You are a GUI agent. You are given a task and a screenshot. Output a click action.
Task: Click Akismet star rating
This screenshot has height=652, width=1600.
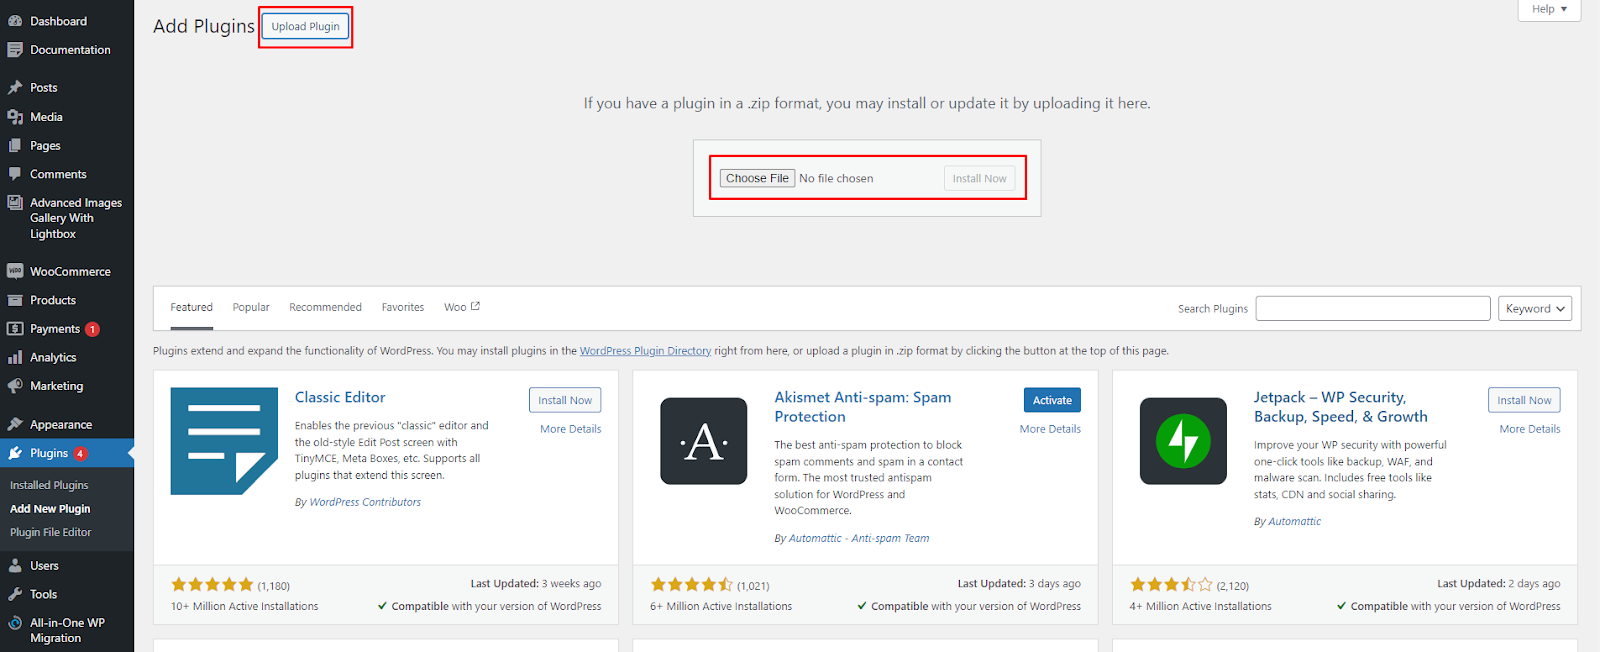tap(692, 585)
